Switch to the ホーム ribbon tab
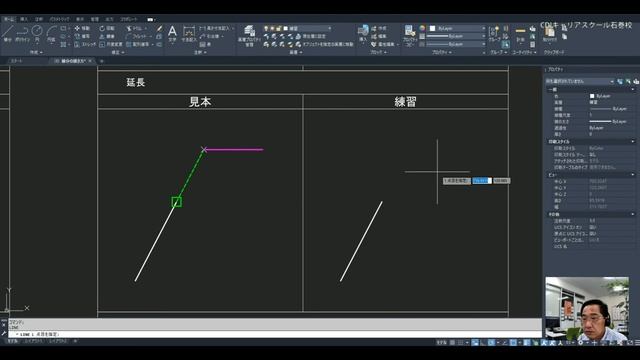 pos(9,19)
